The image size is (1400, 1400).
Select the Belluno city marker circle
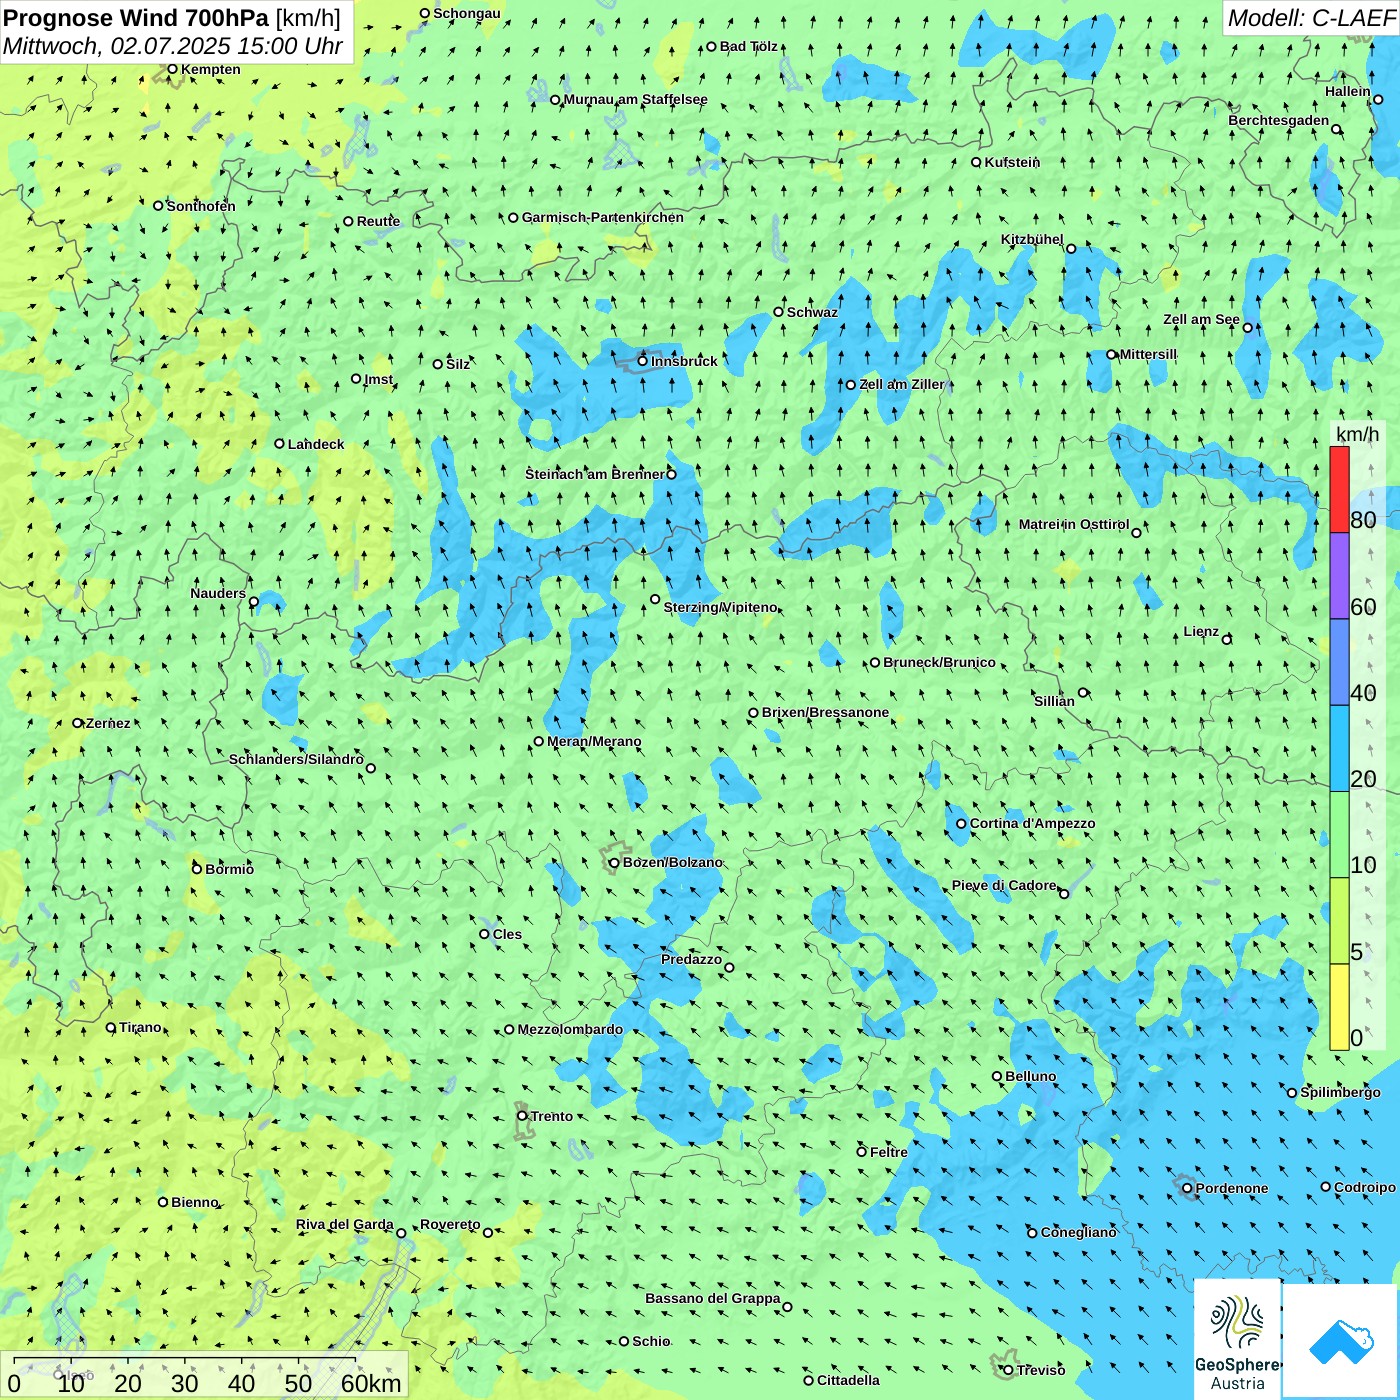[997, 1076]
